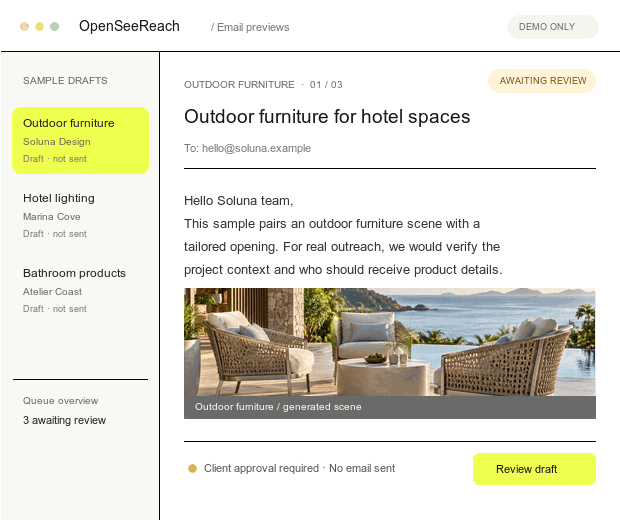Click the red window dot
620x520 pixels.
[25, 26]
